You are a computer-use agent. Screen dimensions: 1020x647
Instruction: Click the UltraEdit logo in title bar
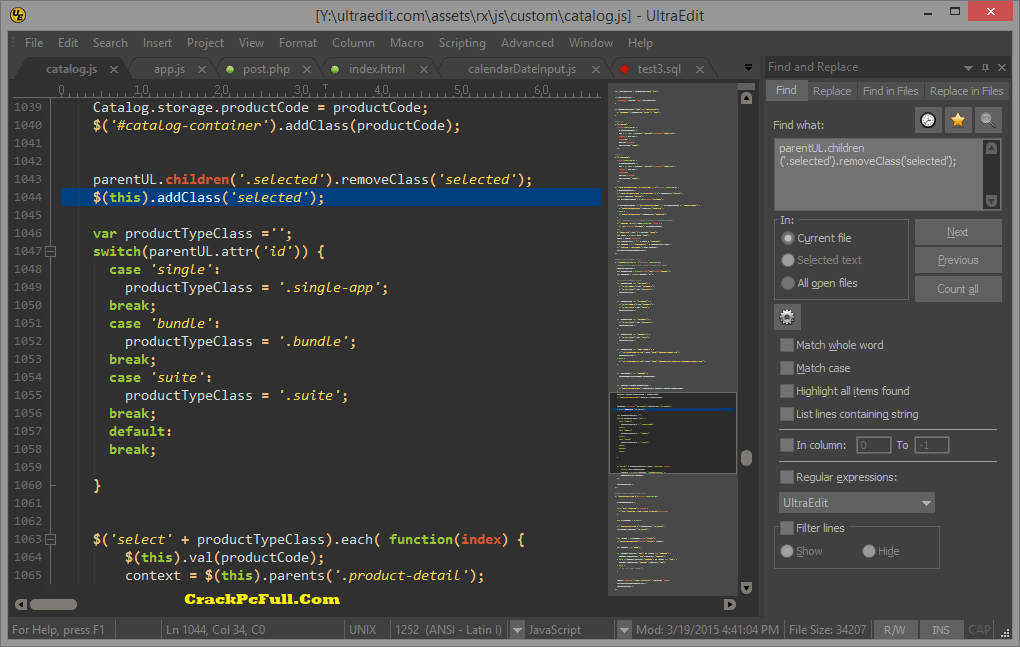pyautogui.click(x=18, y=15)
